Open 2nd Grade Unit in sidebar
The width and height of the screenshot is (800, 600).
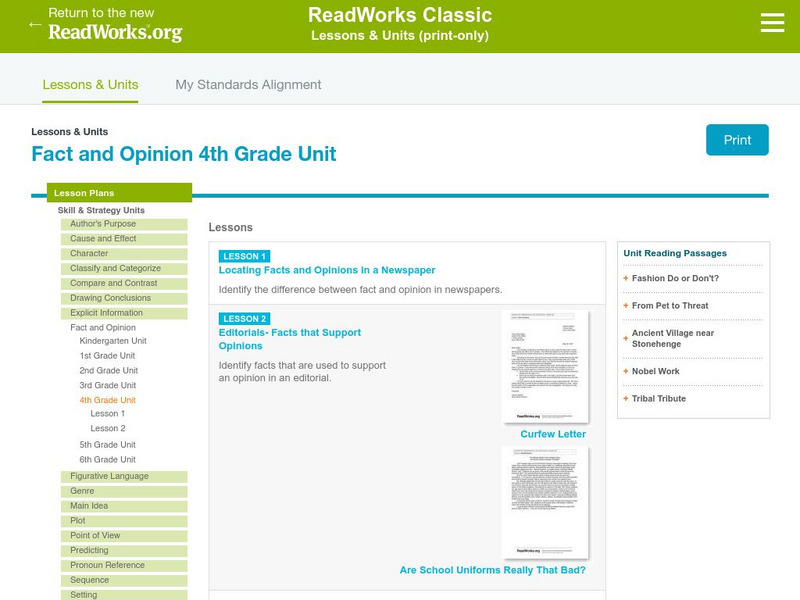109,370
